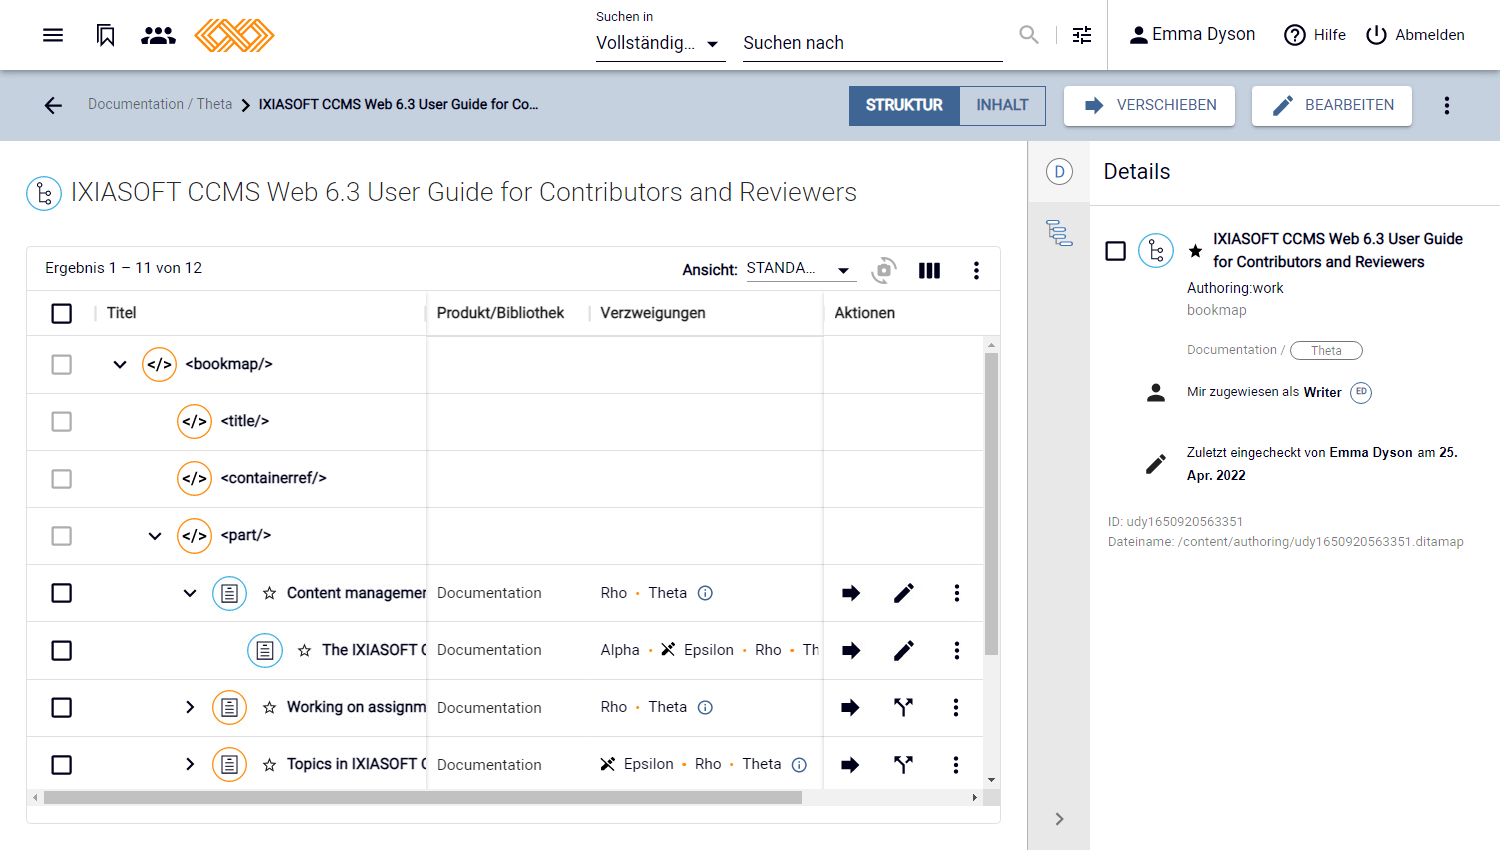Expand the Working on assignments node
1500x850 pixels.
pyautogui.click(x=190, y=707)
